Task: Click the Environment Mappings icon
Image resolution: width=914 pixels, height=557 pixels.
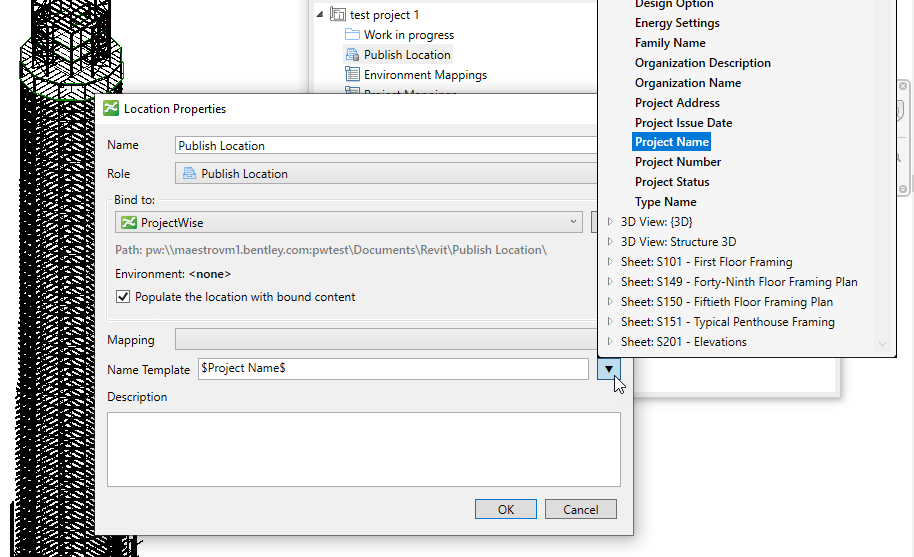Action: coord(352,75)
